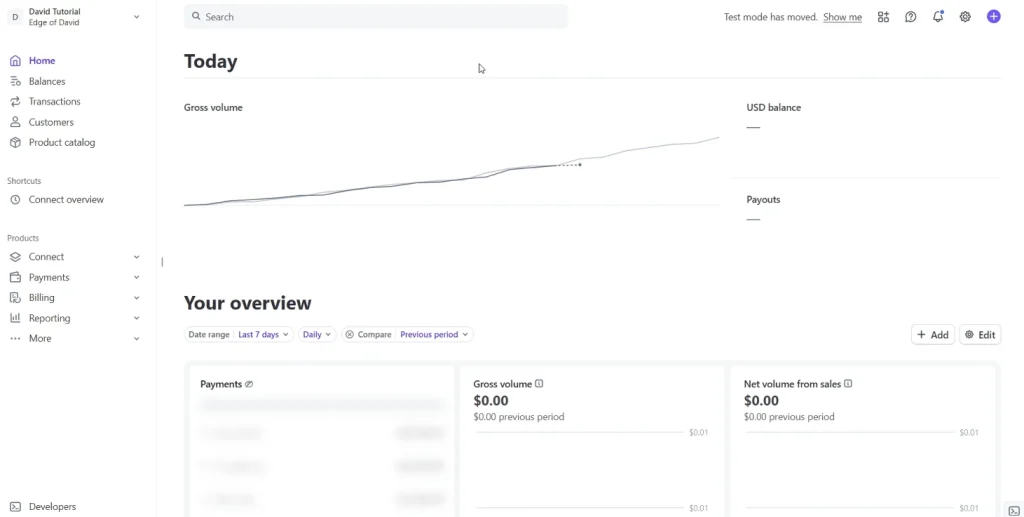Click the info icon beside Gross volume

(x=540, y=384)
